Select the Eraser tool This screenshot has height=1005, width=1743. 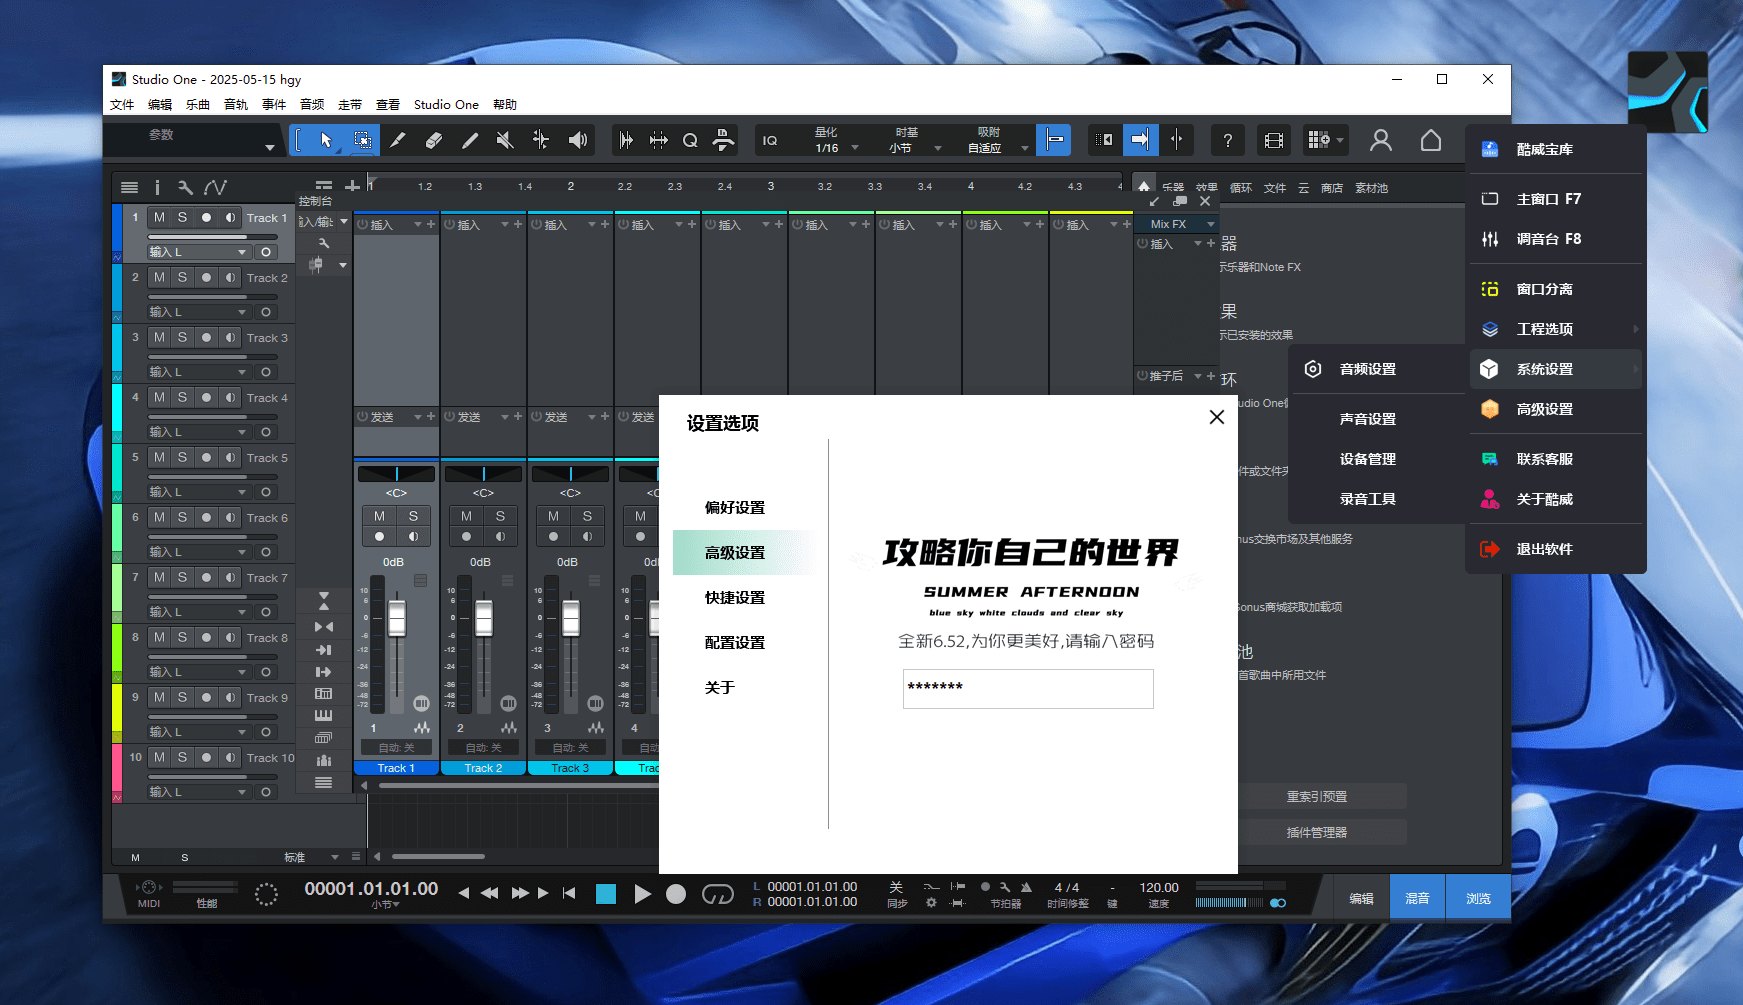coord(434,140)
